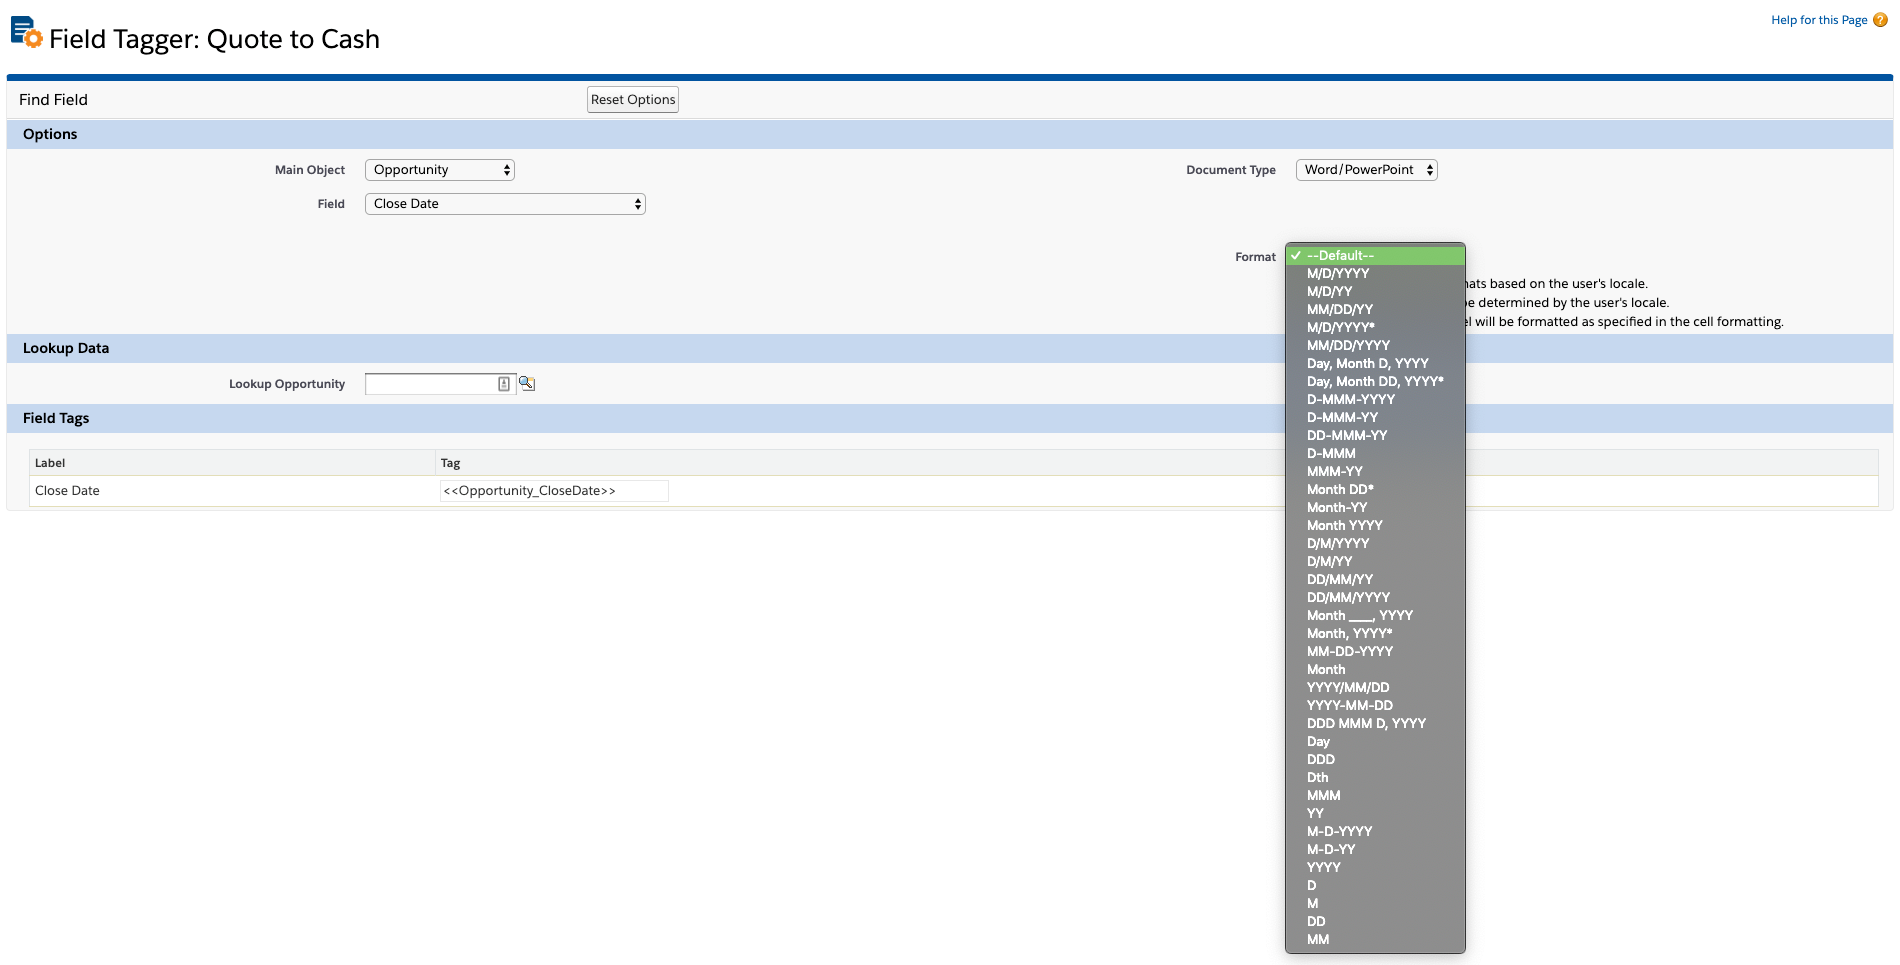1900x965 pixels.
Task: Choose the single D format option
Action: coord(1375,886)
